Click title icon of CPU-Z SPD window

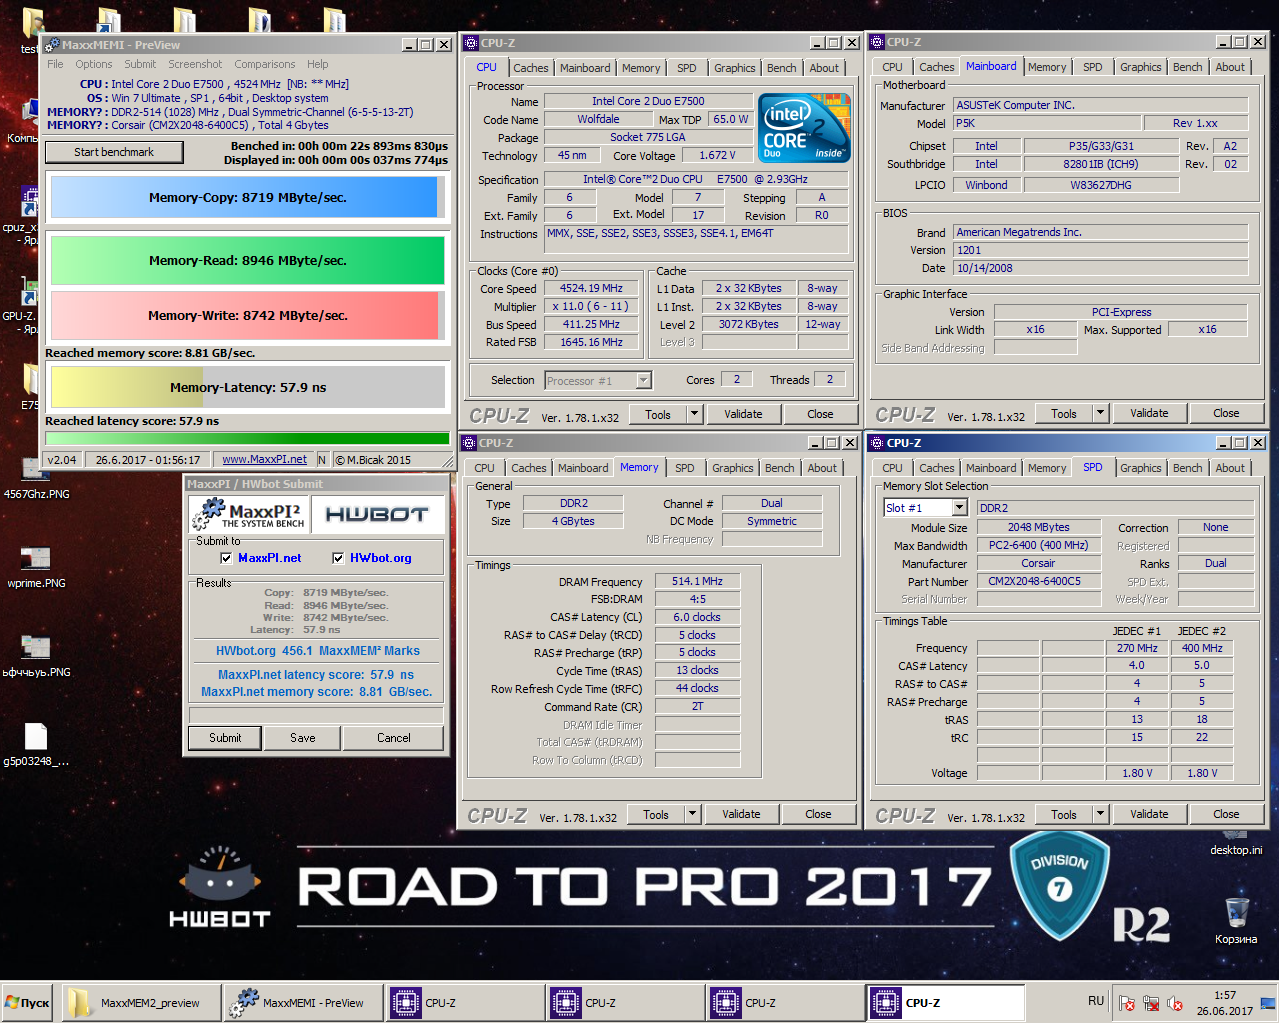tap(877, 443)
